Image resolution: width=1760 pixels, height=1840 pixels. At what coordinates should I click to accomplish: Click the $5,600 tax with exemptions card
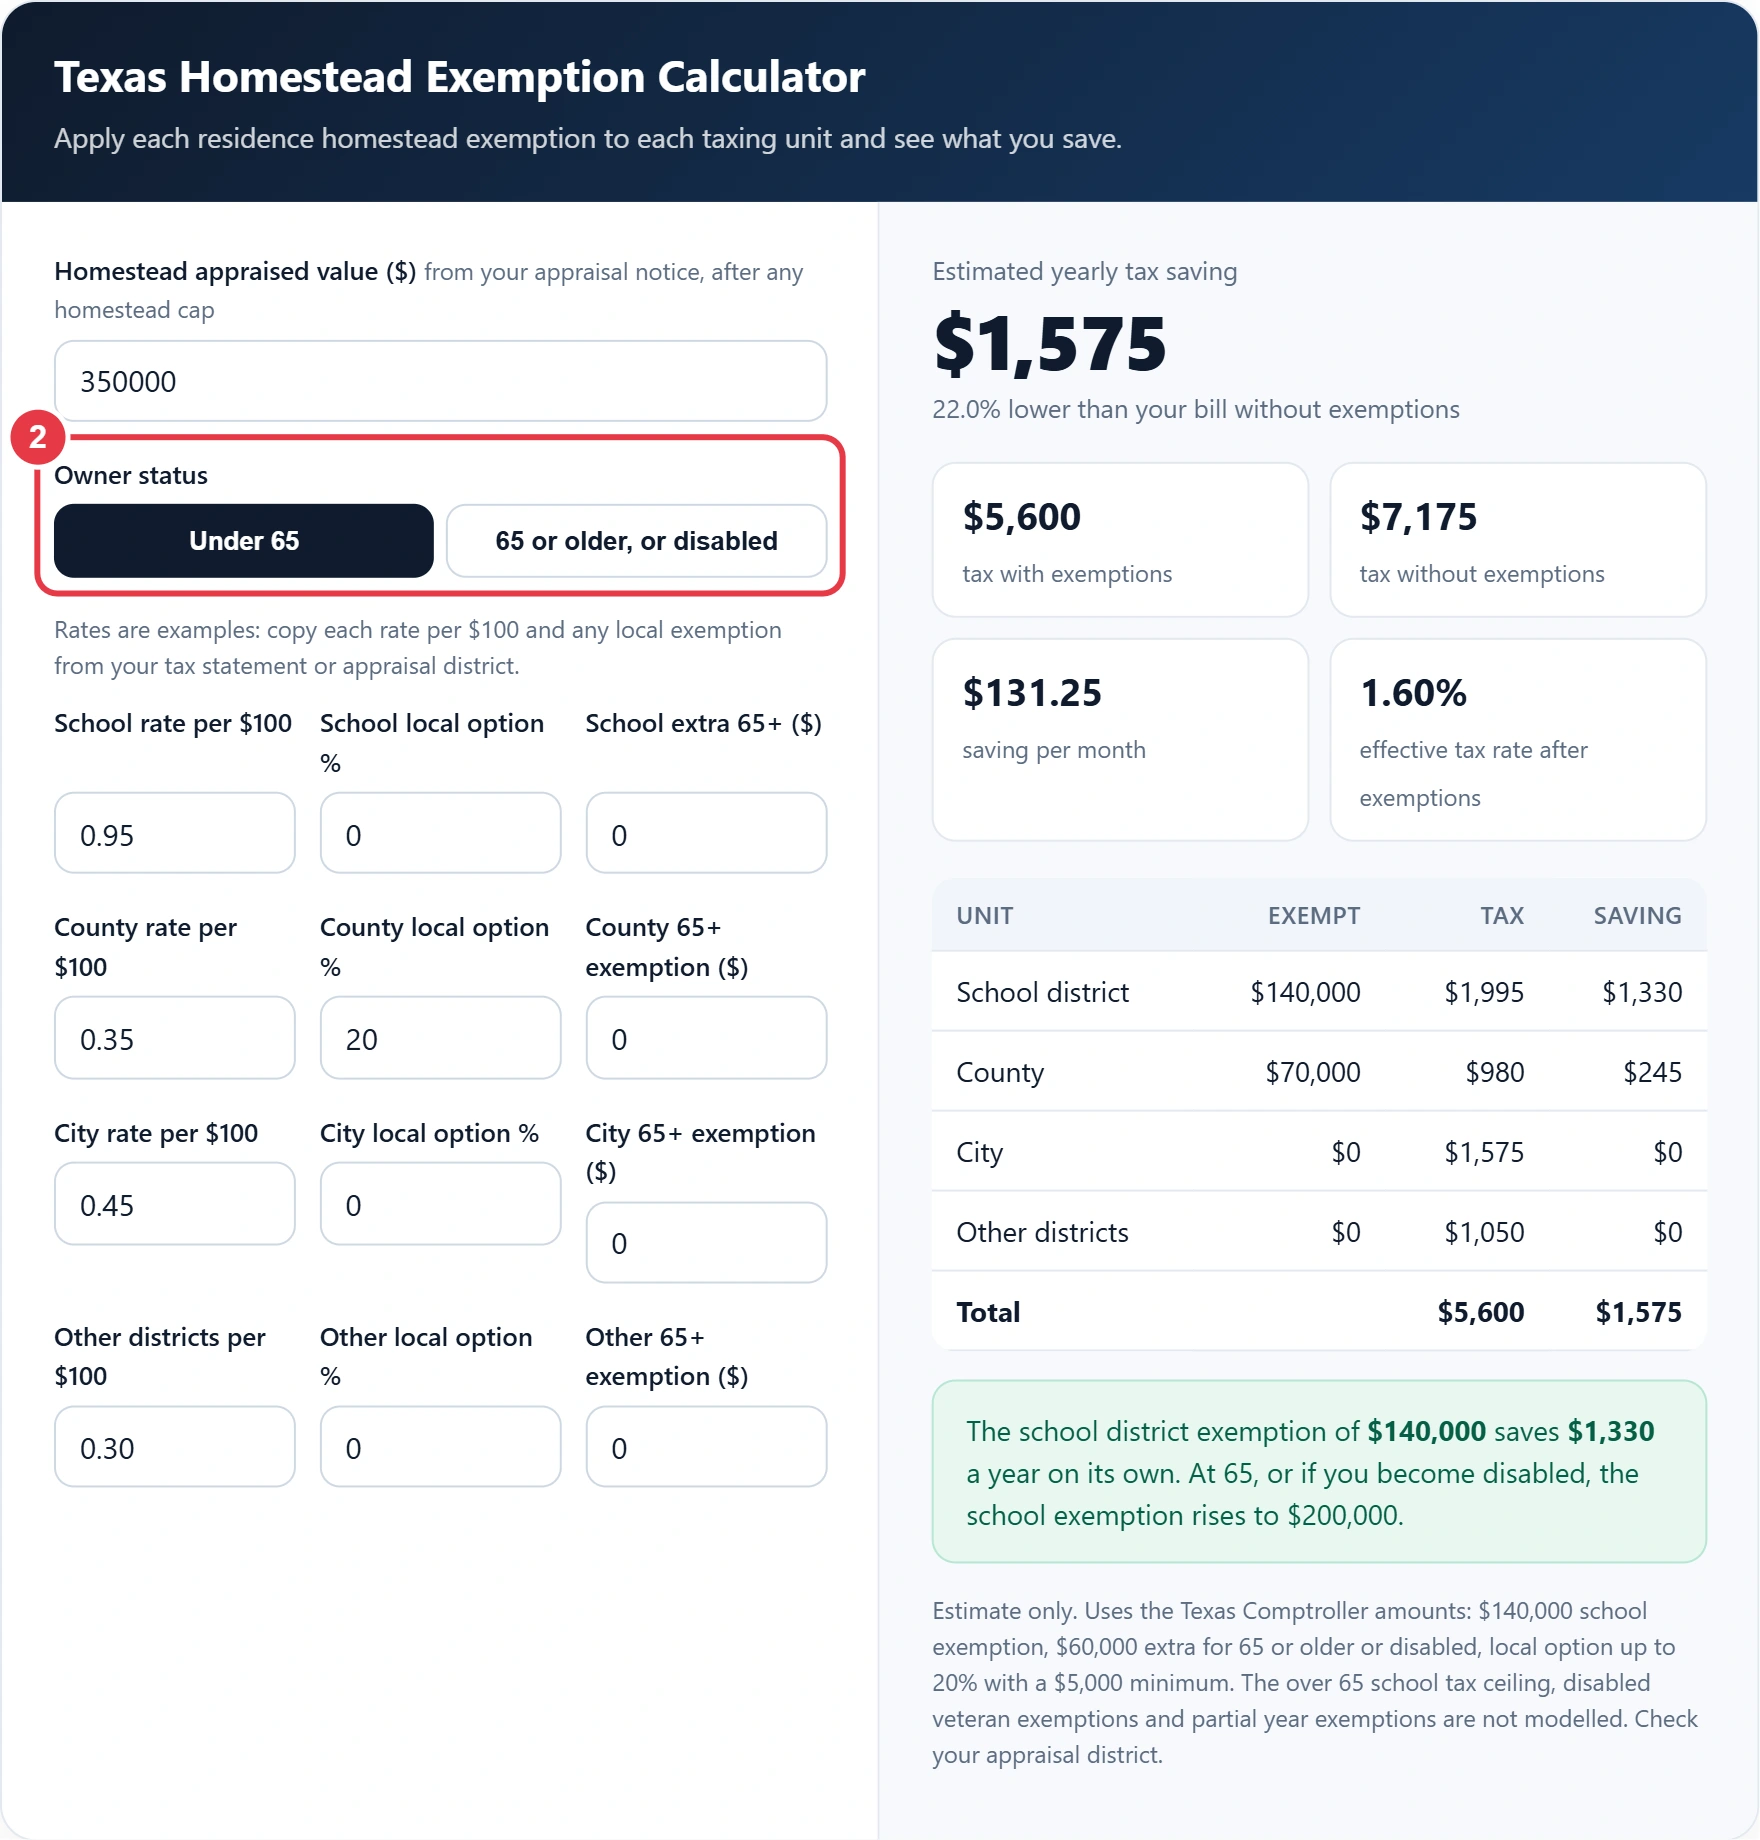pyautogui.click(x=1120, y=540)
